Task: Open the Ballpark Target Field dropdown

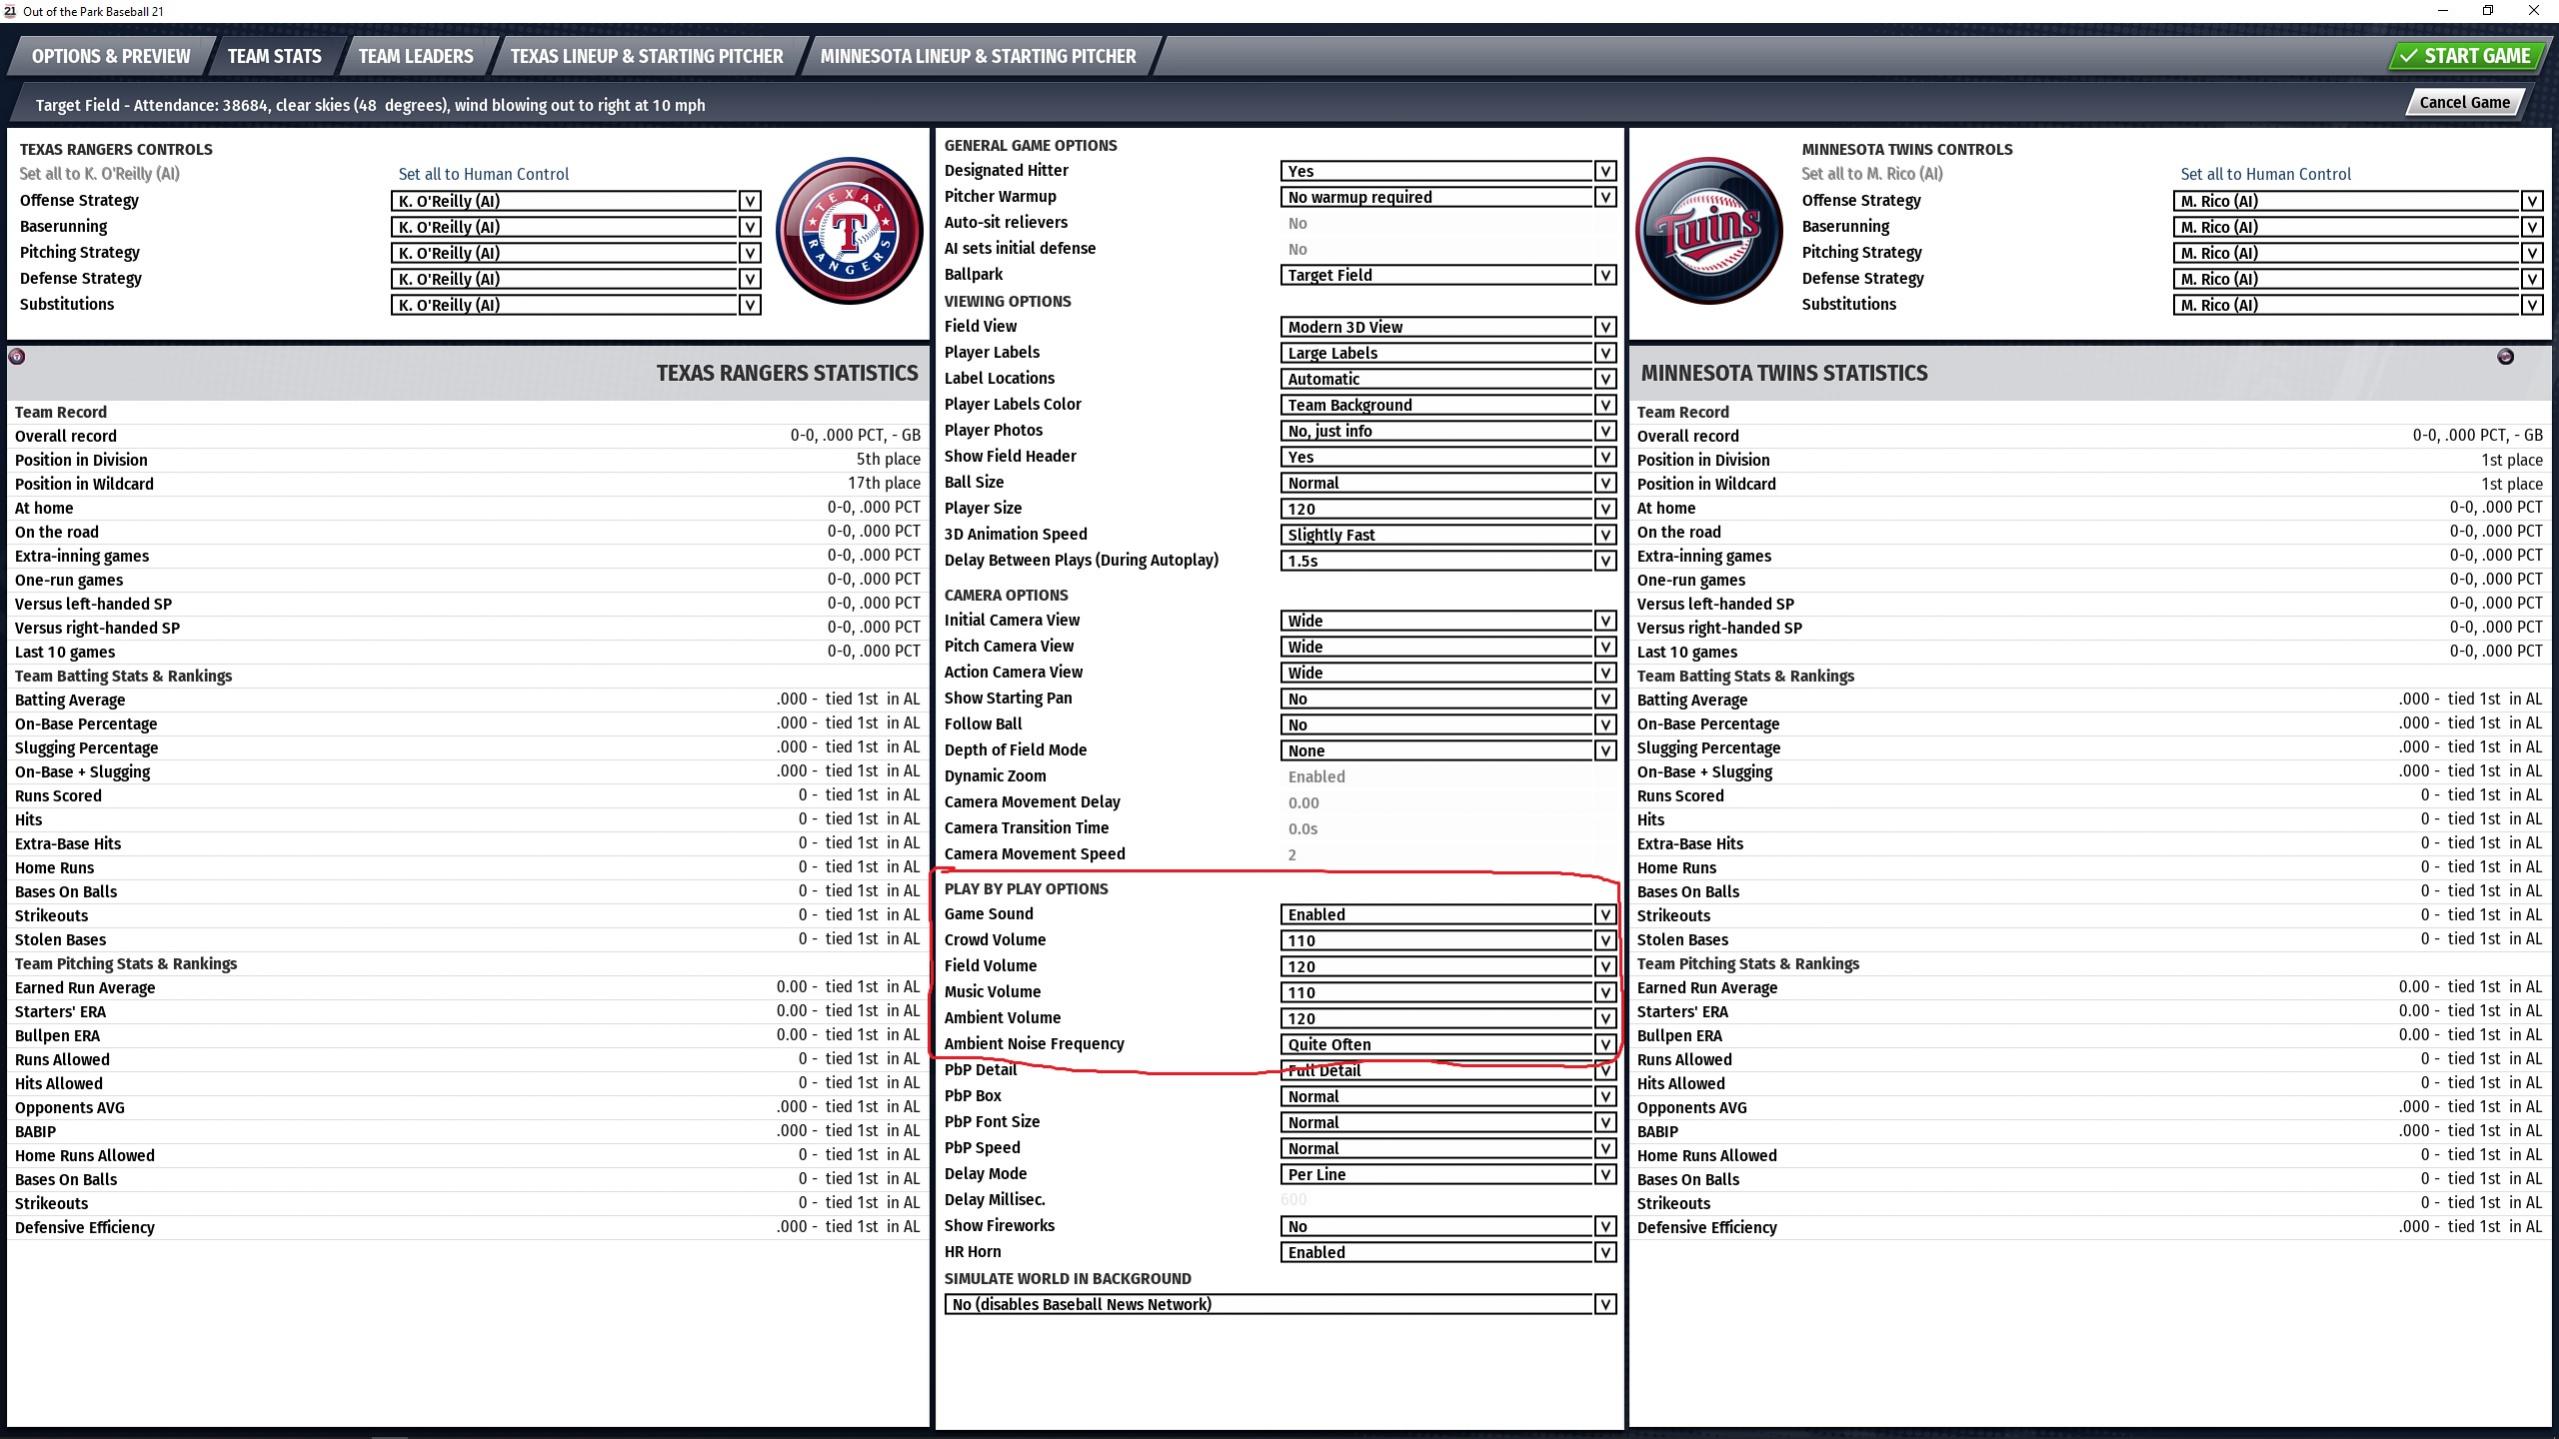Action: pos(1436,275)
